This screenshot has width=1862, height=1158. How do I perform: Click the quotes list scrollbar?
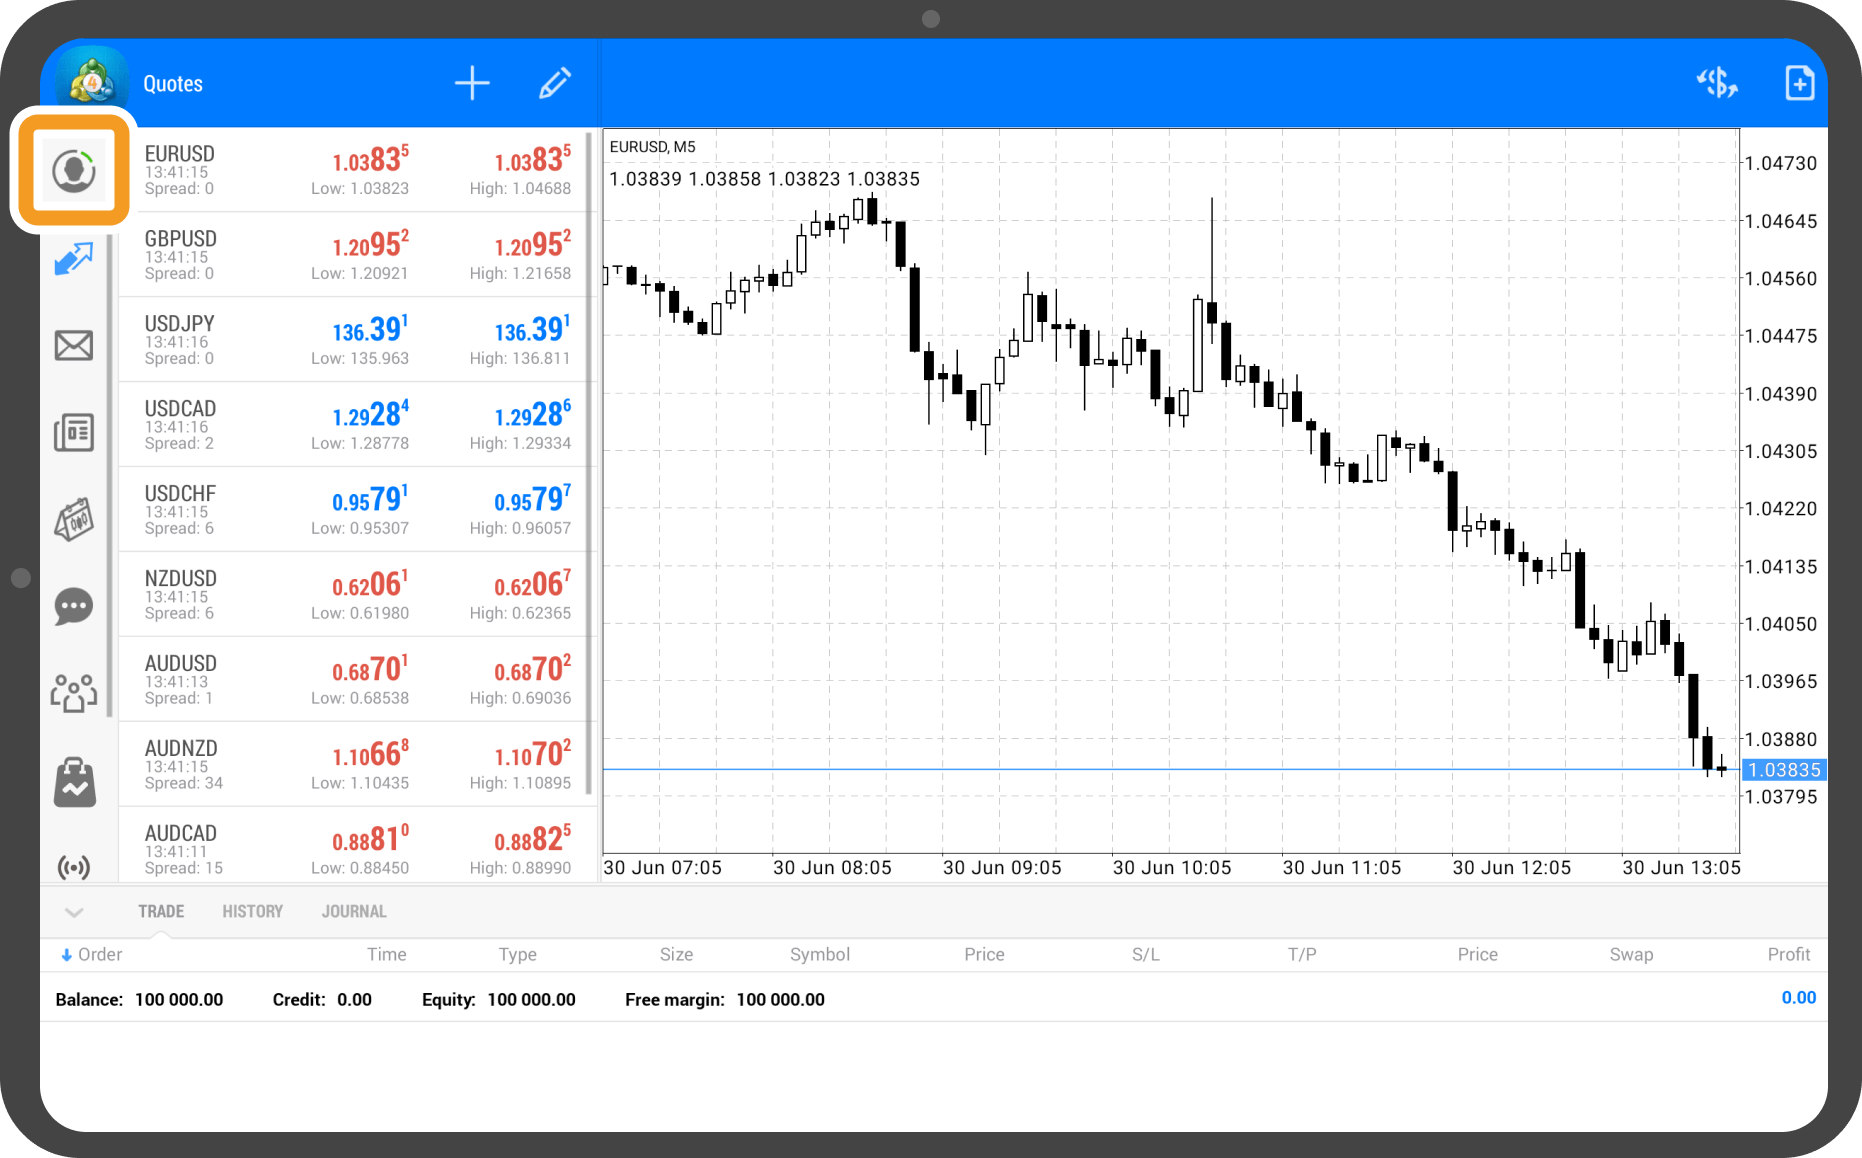coord(591,460)
